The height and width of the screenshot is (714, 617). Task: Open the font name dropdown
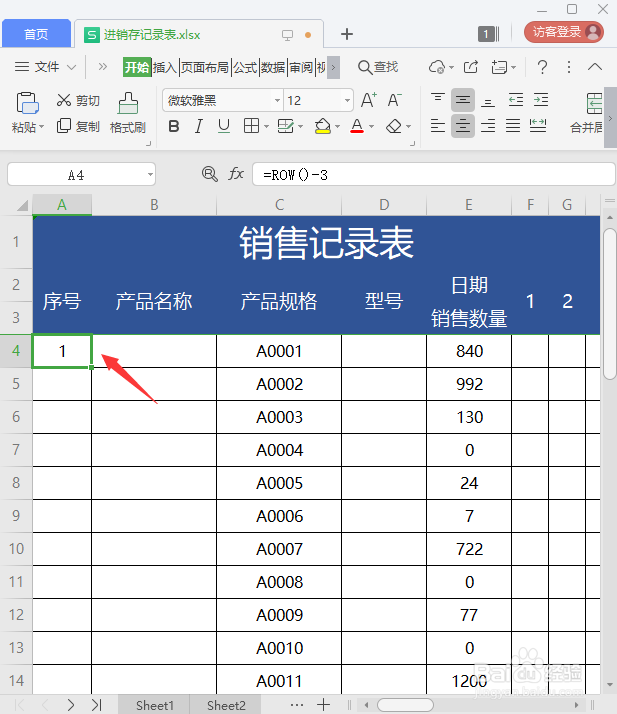click(x=277, y=100)
